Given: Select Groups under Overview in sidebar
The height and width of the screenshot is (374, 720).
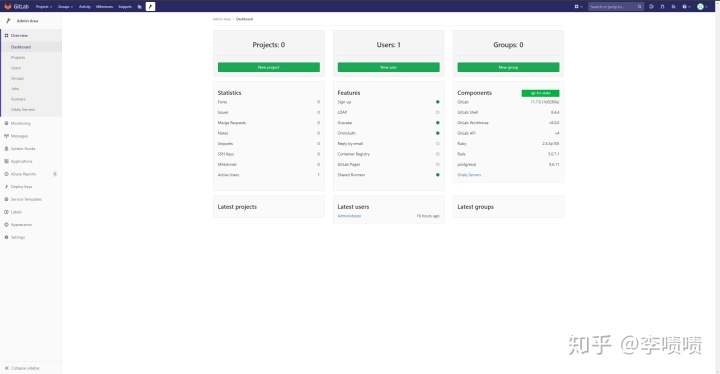Looking at the screenshot, I should pyautogui.click(x=17, y=79).
